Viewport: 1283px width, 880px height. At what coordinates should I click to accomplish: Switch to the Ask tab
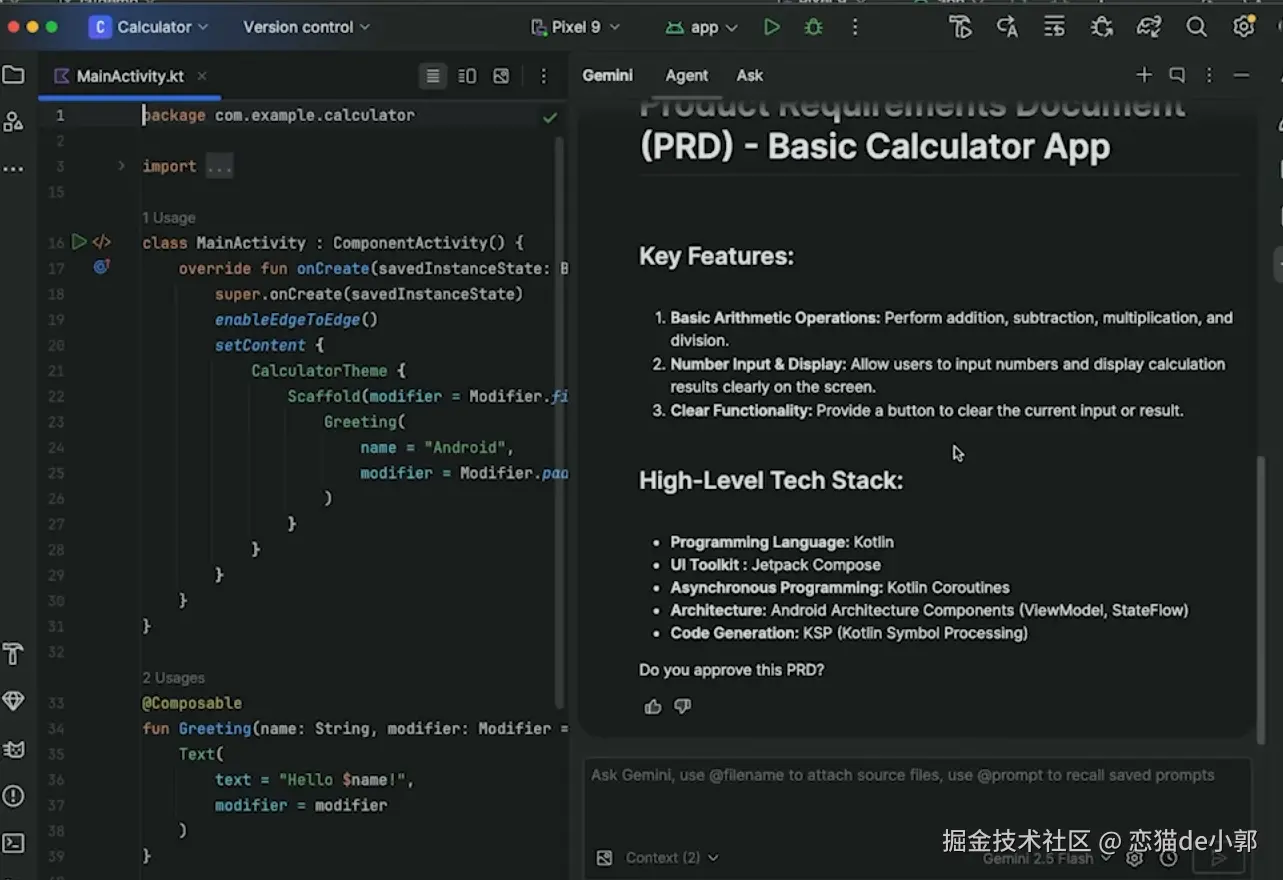749,75
